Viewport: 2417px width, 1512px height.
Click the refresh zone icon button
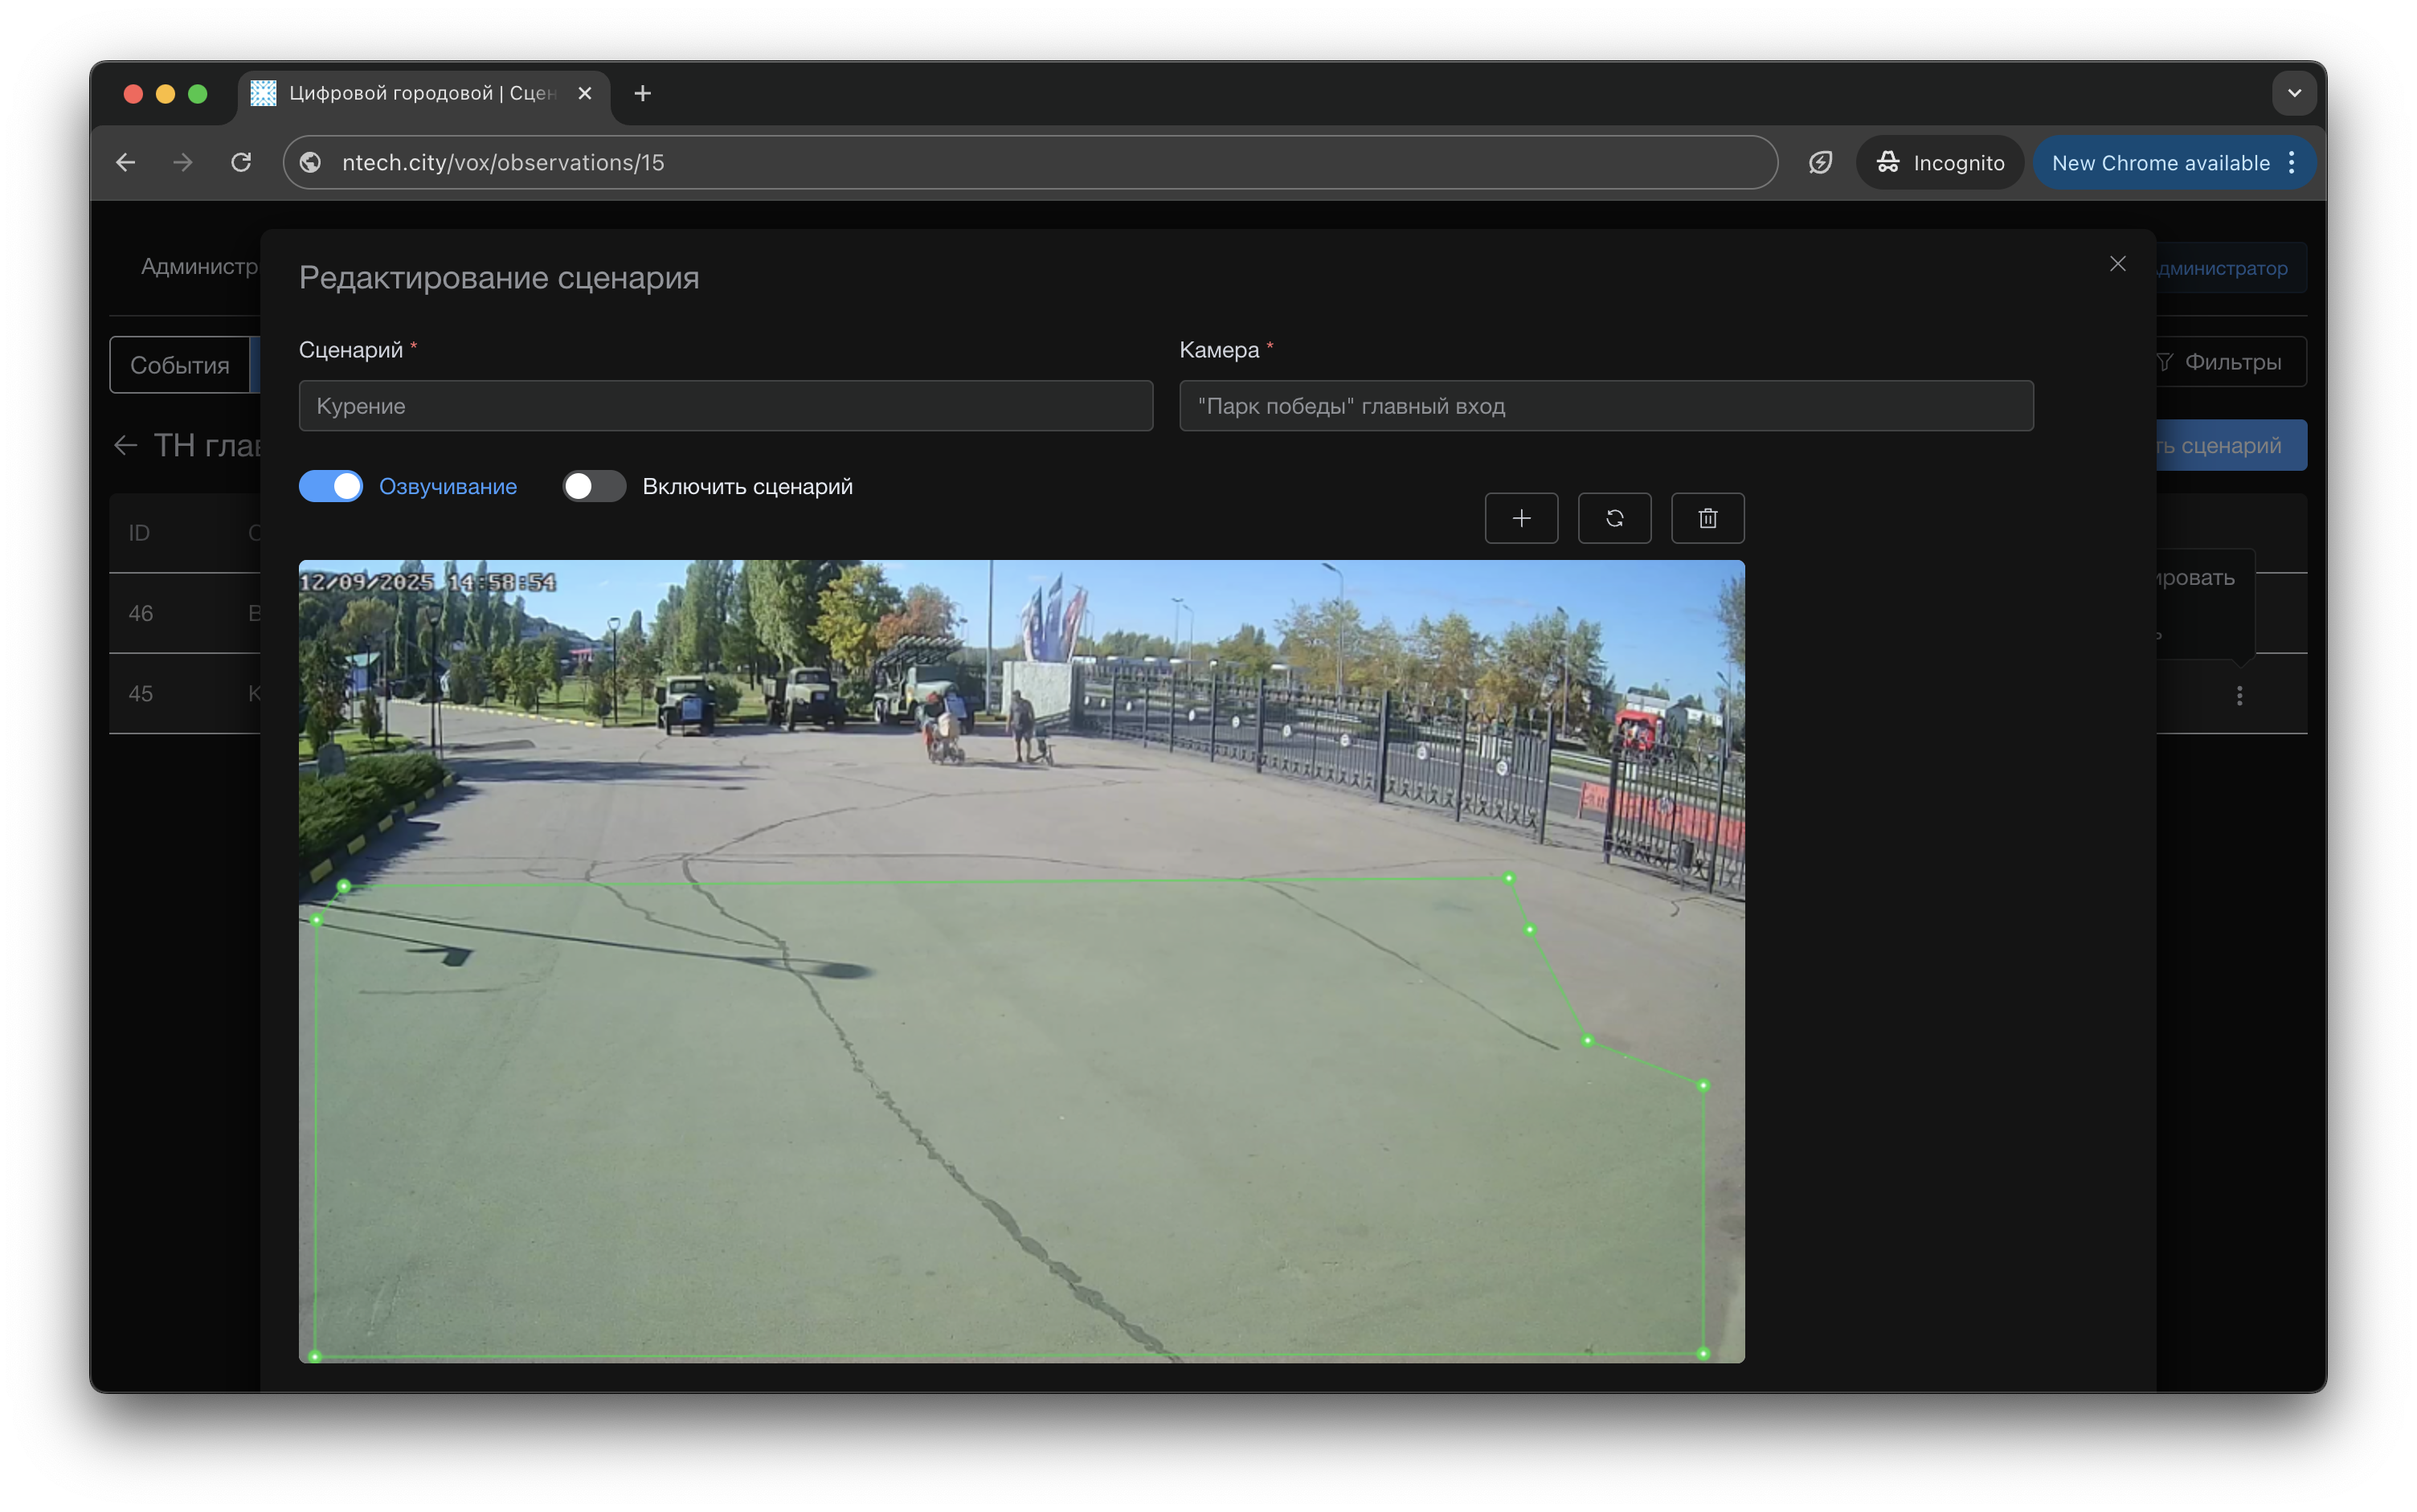pos(1614,518)
